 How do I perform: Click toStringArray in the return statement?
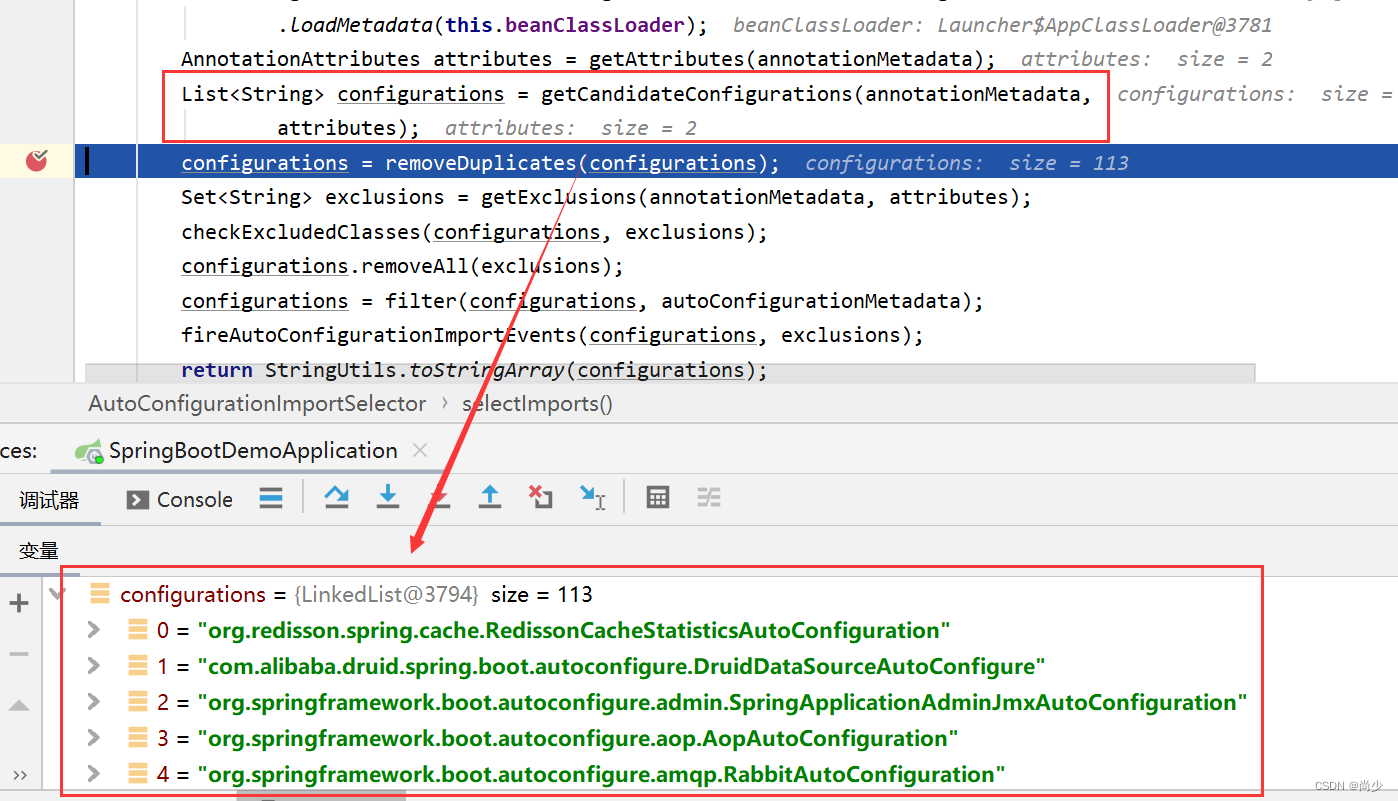click(x=487, y=370)
